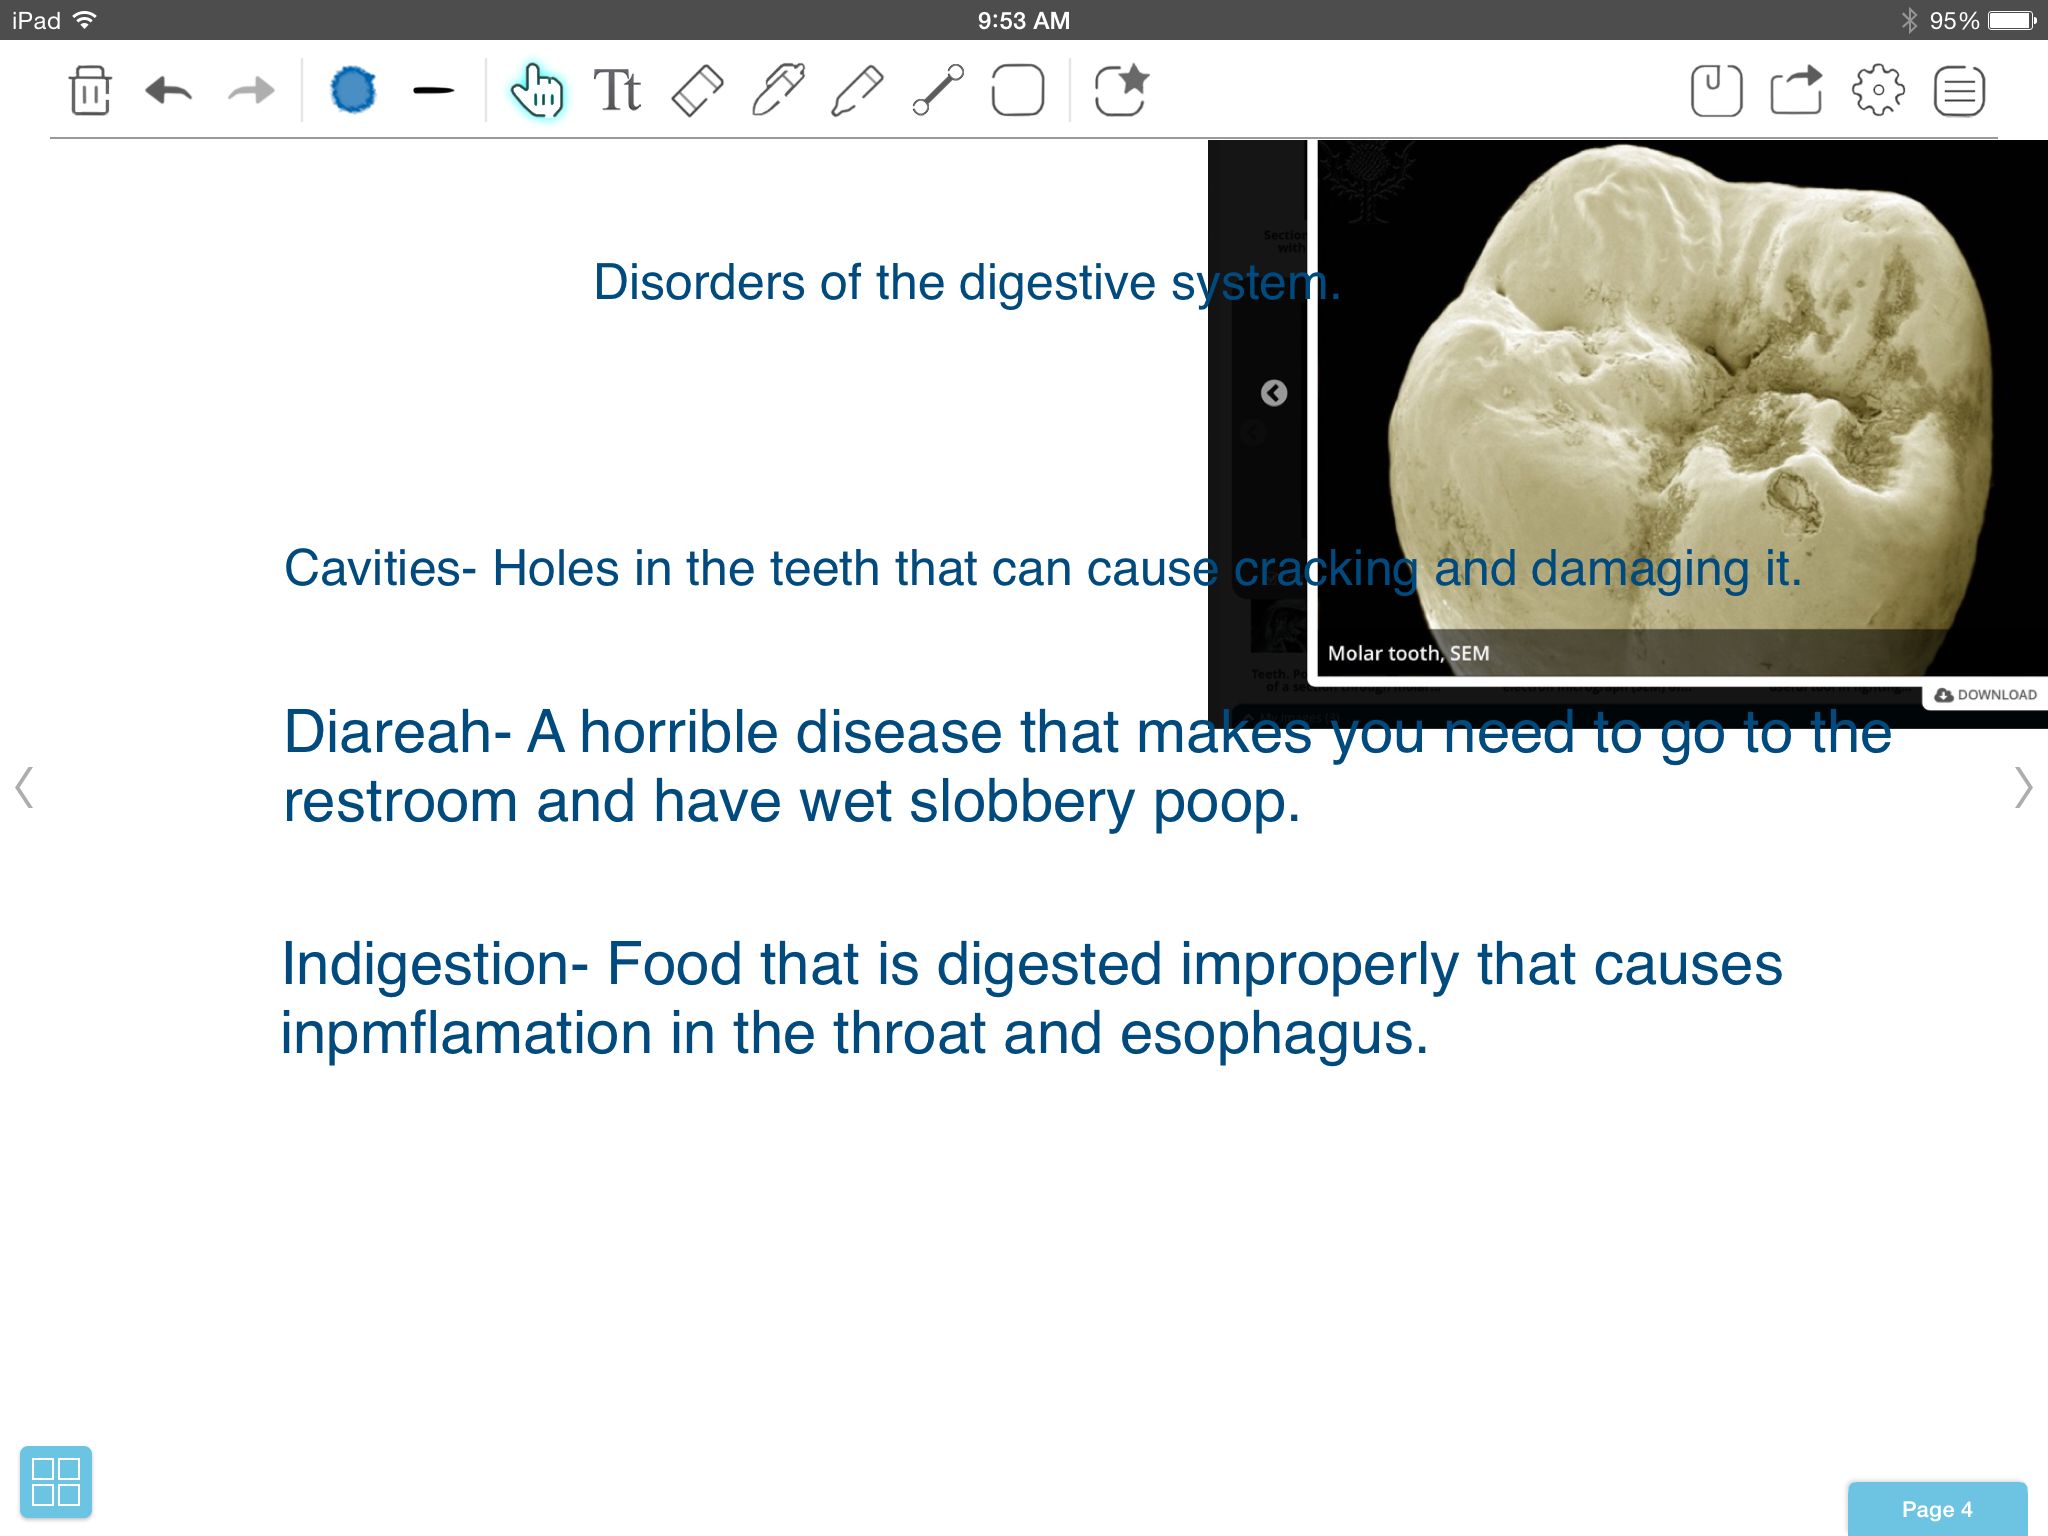The height and width of the screenshot is (1536, 2048).
Task: Select the straight line tool
Action: coord(938,91)
